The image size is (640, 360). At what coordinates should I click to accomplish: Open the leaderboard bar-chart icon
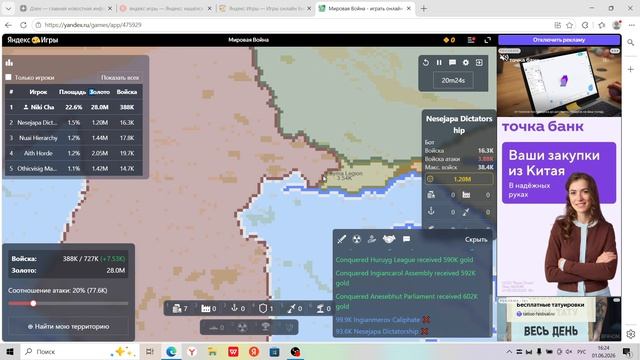(x=9, y=62)
